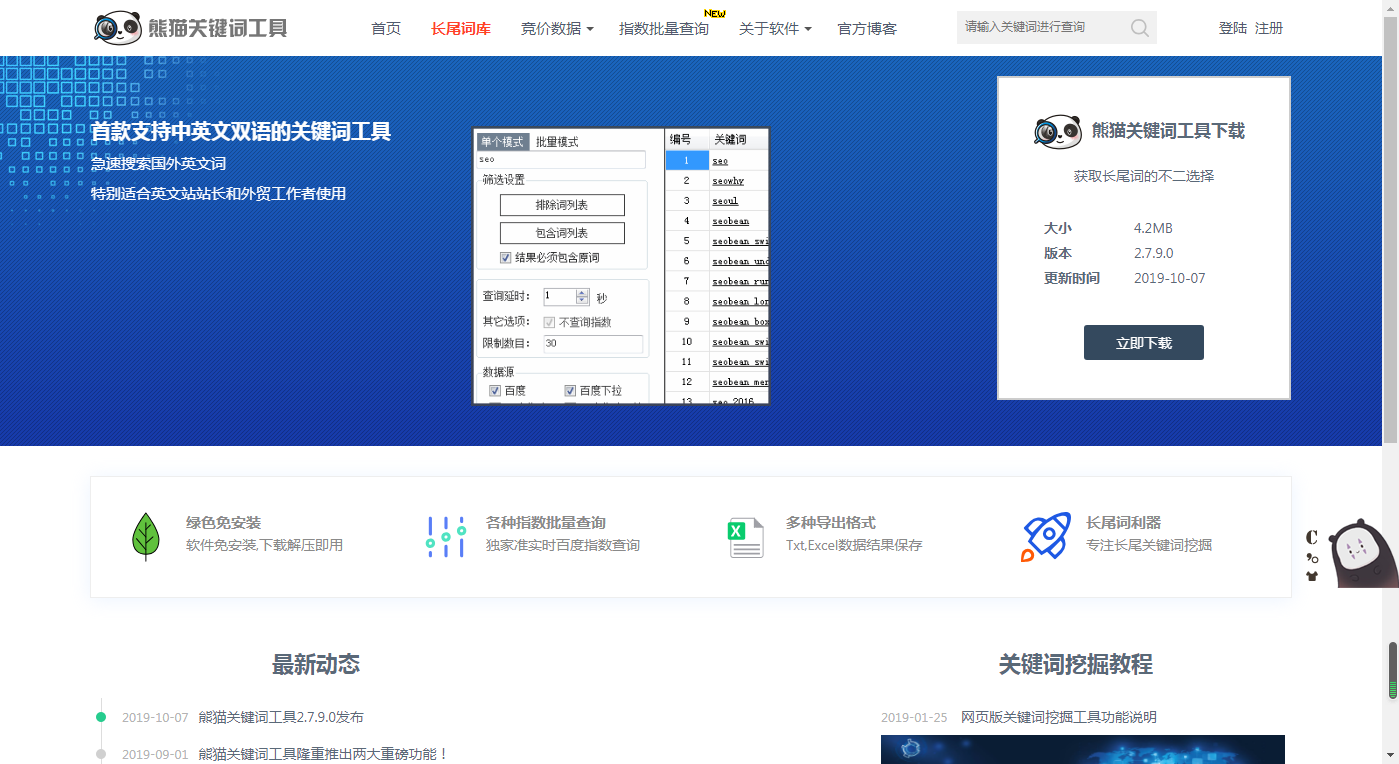Screen dimensions: 1399x764
Task: Click the 最新动态 section heading
Action: tap(316, 664)
